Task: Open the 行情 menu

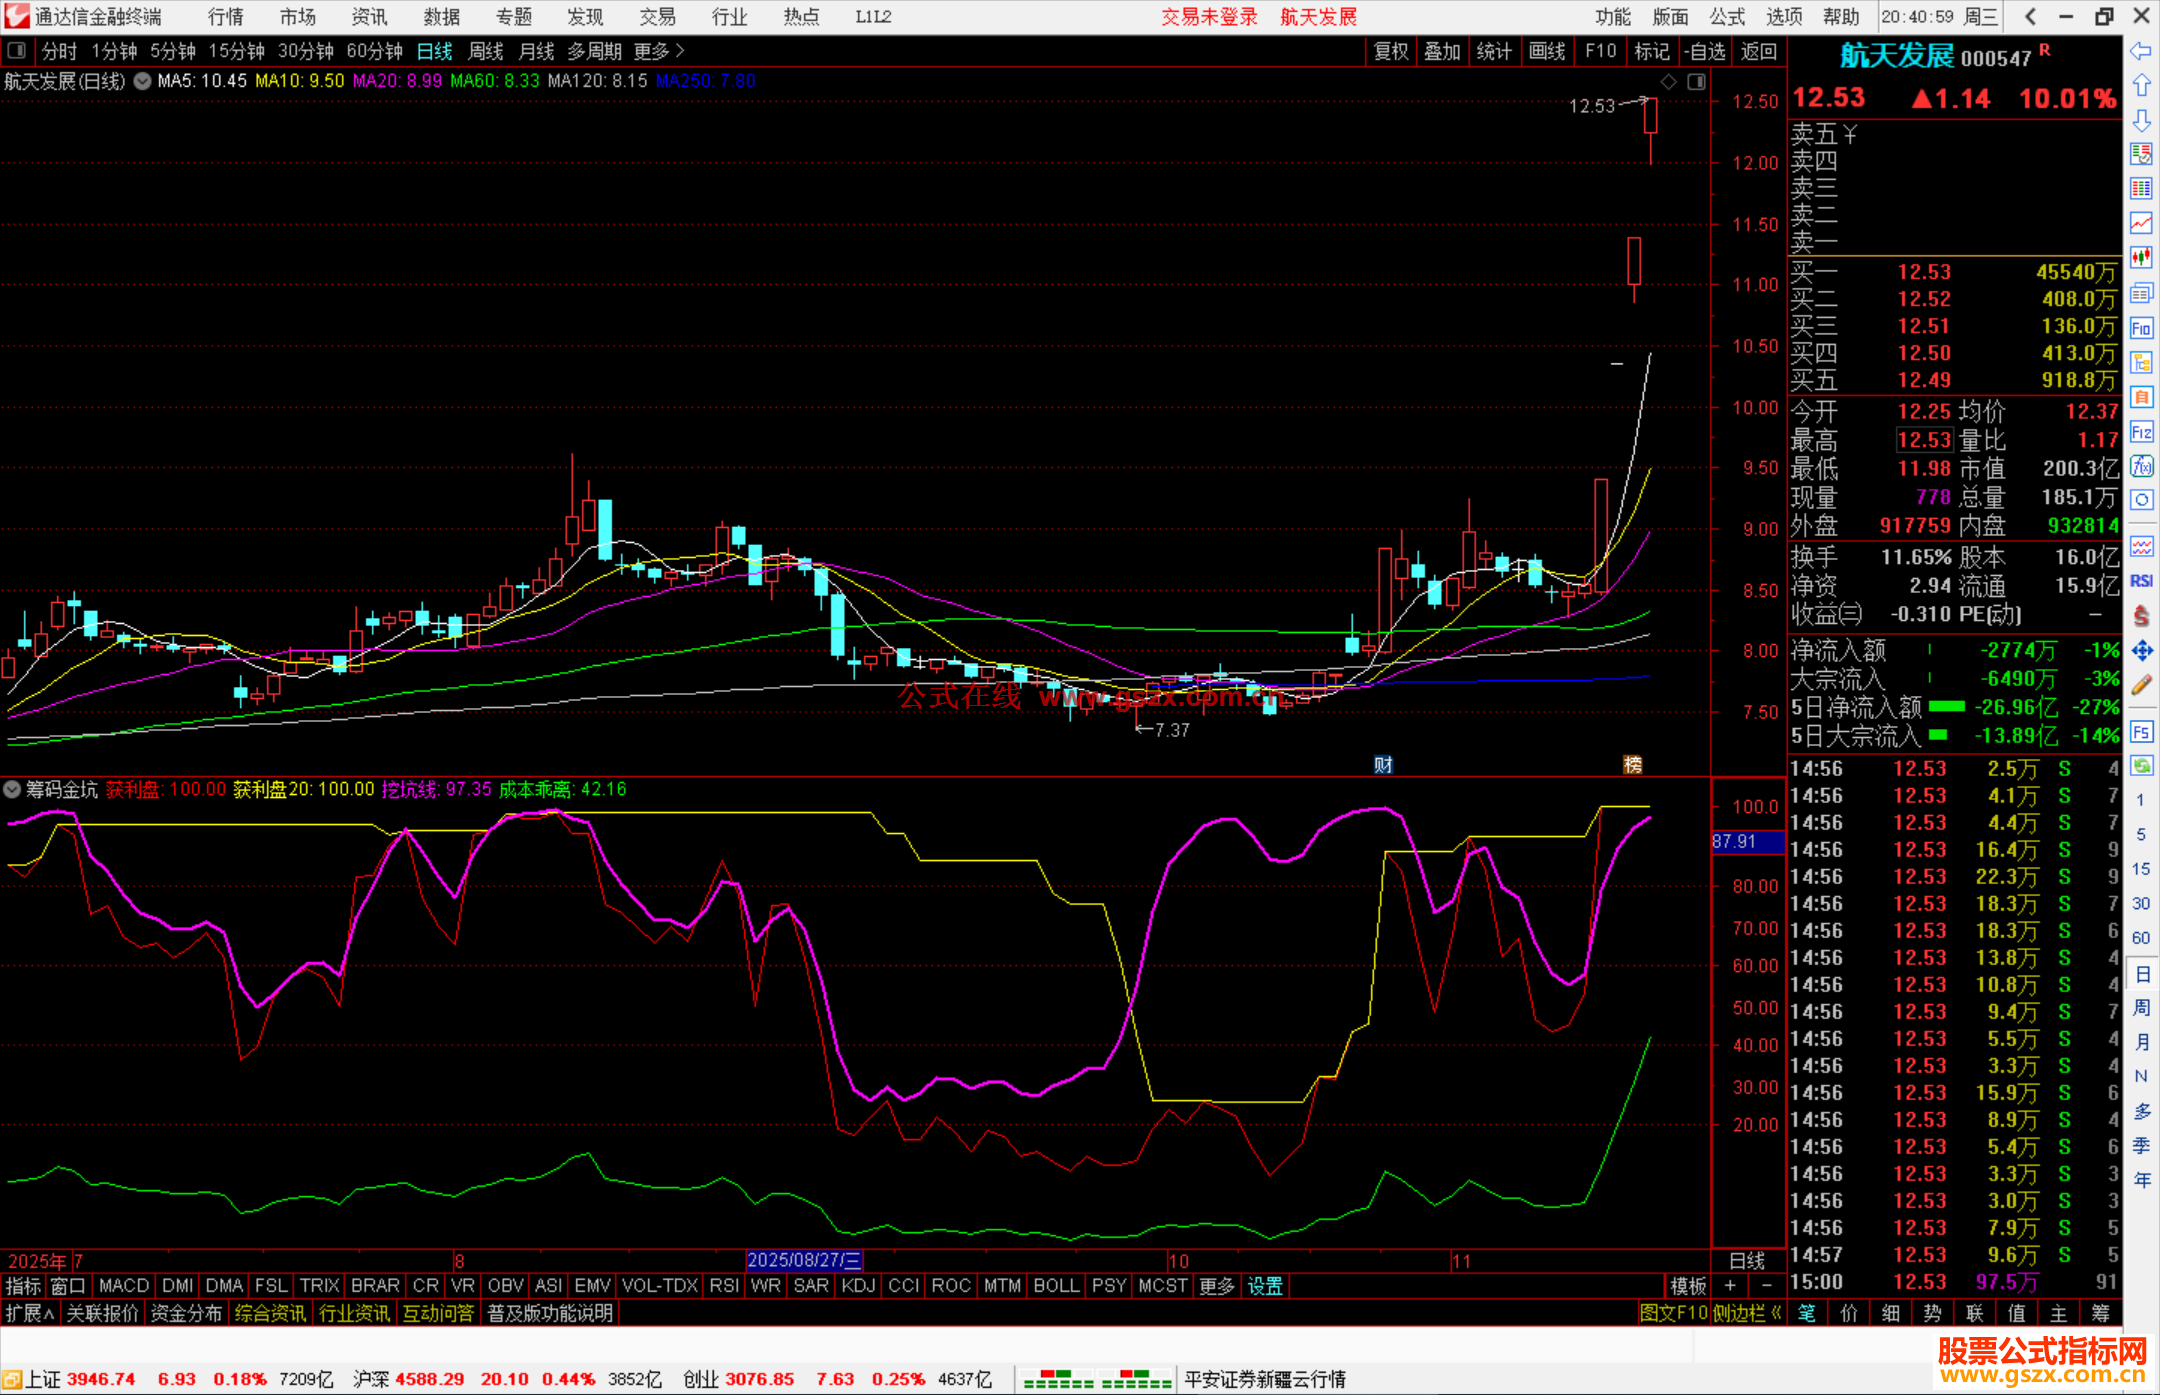Action: (225, 17)
